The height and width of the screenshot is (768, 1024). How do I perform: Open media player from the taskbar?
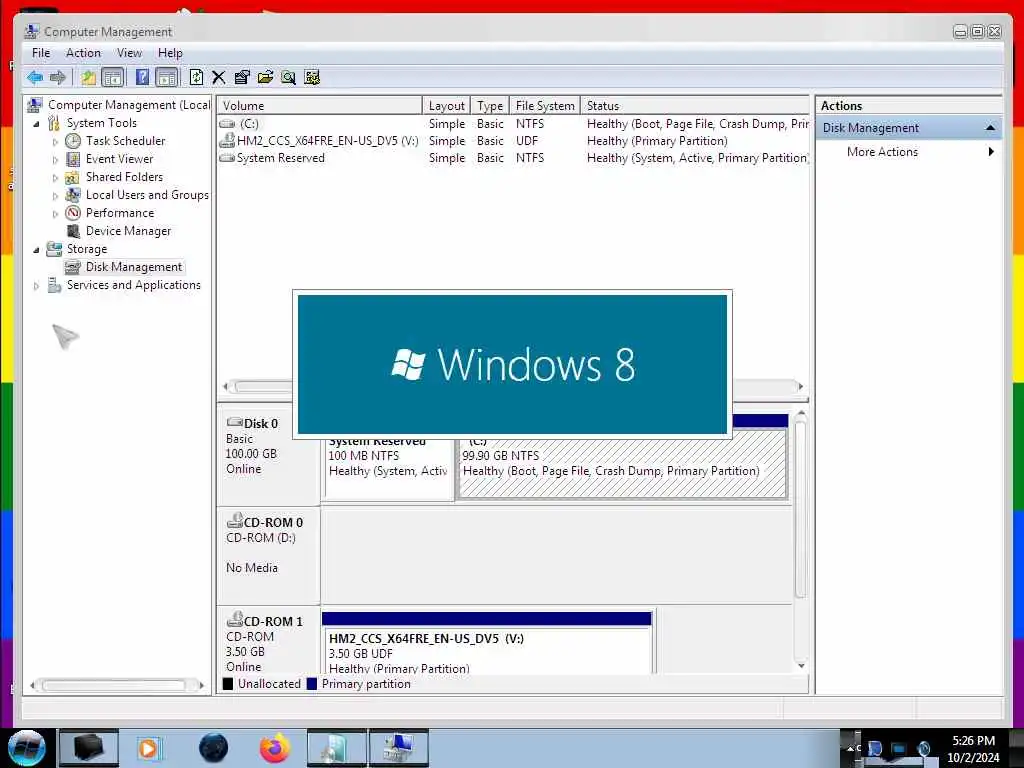point(148,748)
